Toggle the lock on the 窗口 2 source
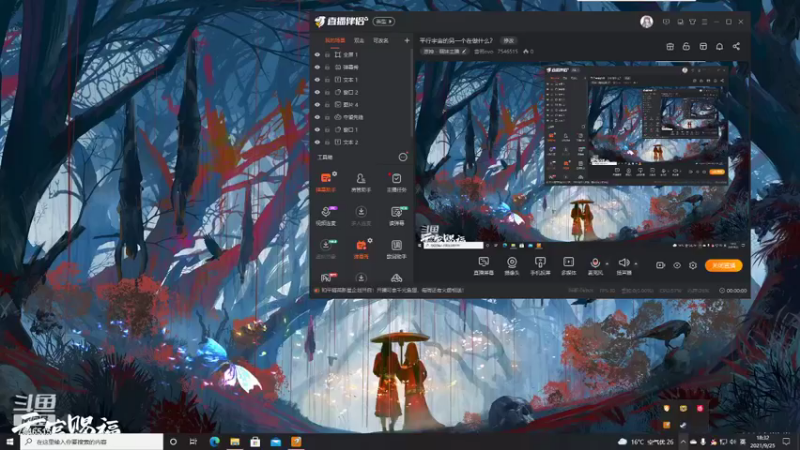800x450 pixels. (328, 92)
